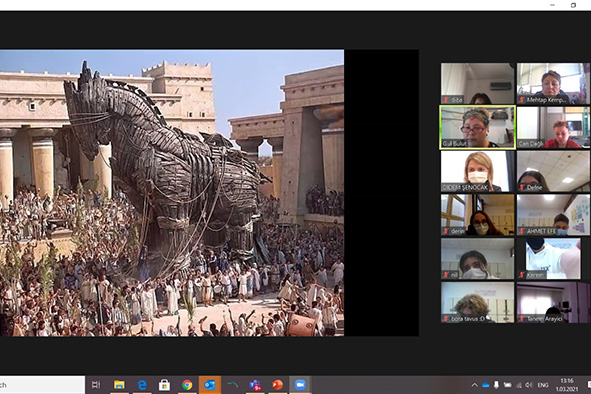The width and height of the screenshot is (591, 394).
Task: Click the shared Trojan horse image
Action: point(172,193)
